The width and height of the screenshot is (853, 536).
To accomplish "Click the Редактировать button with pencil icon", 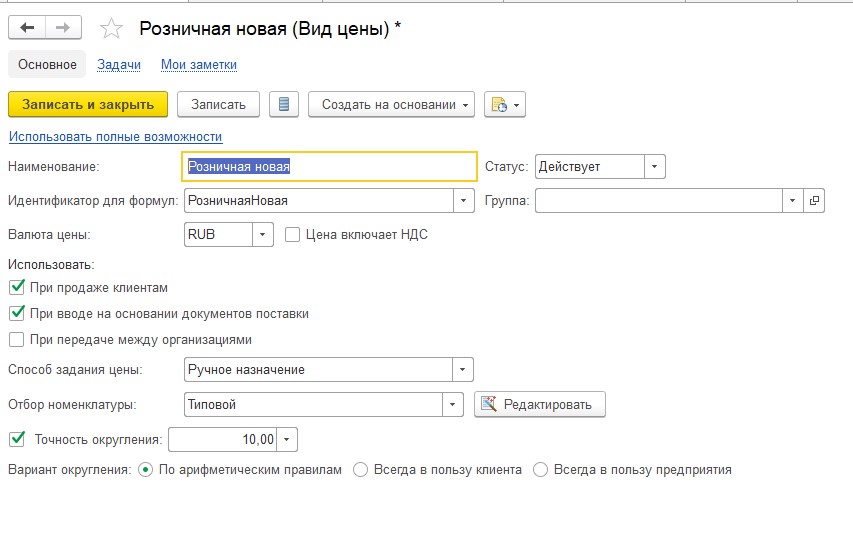I will pyautogui.click(x=540, y=404).
